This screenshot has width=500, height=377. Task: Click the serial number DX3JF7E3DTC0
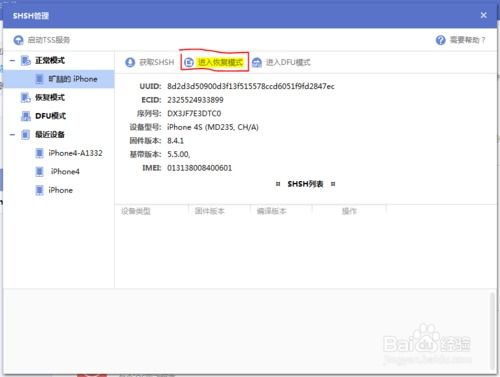pyautogui.click(x=194, y=114)
